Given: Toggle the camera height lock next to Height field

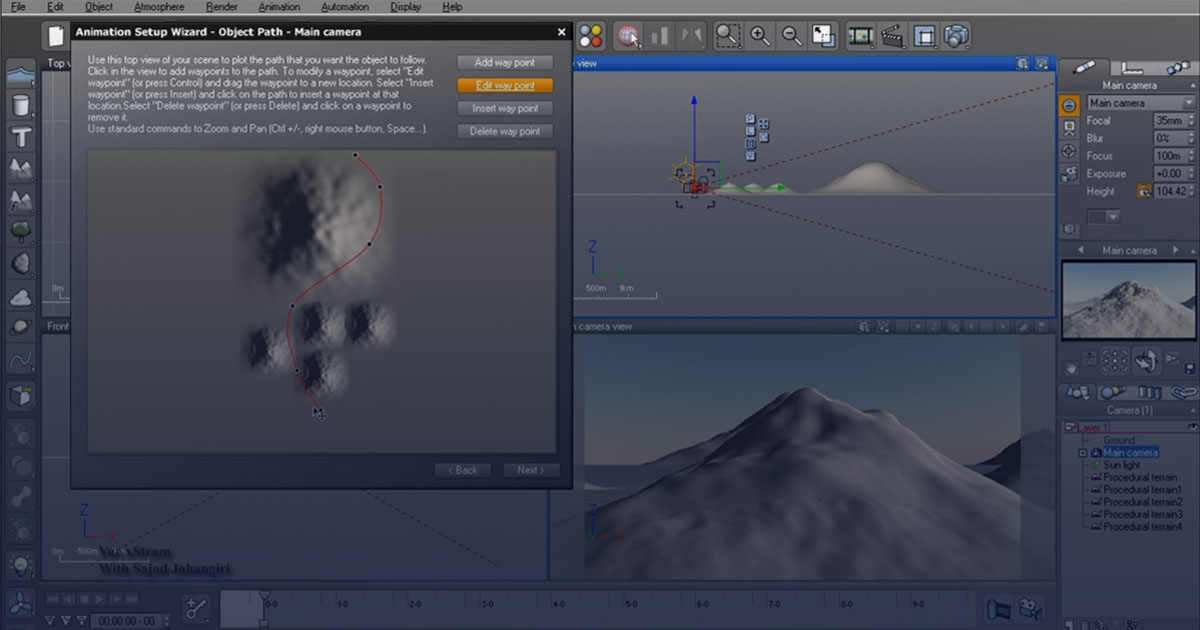Looking at the screenshot, I should [x=1143, y=190].
